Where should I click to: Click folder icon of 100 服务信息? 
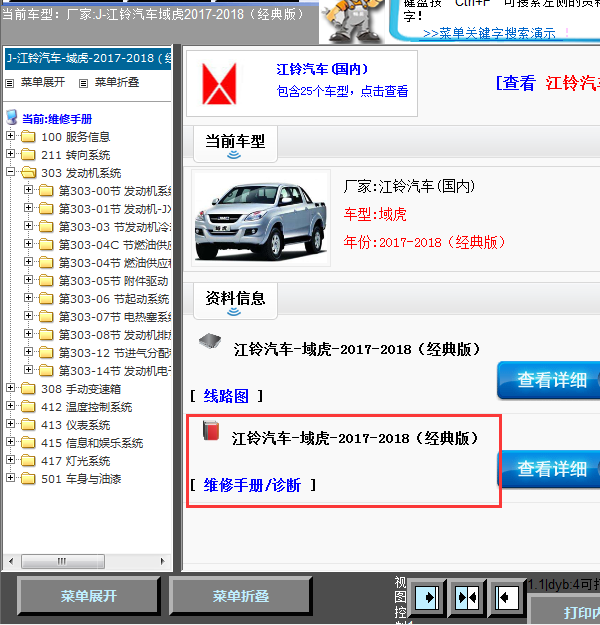28,137
